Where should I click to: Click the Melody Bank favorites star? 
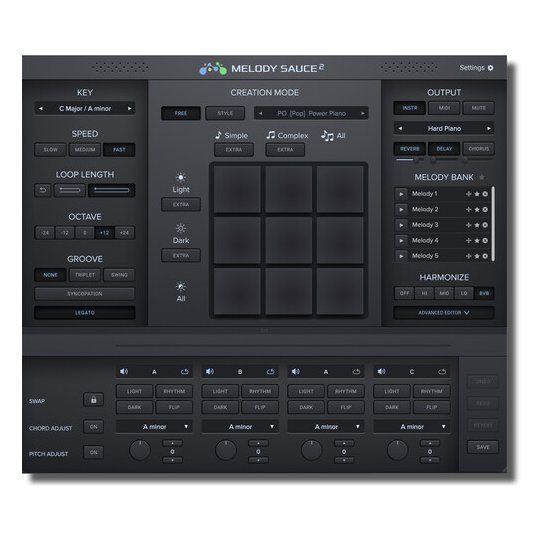(482, 177)
